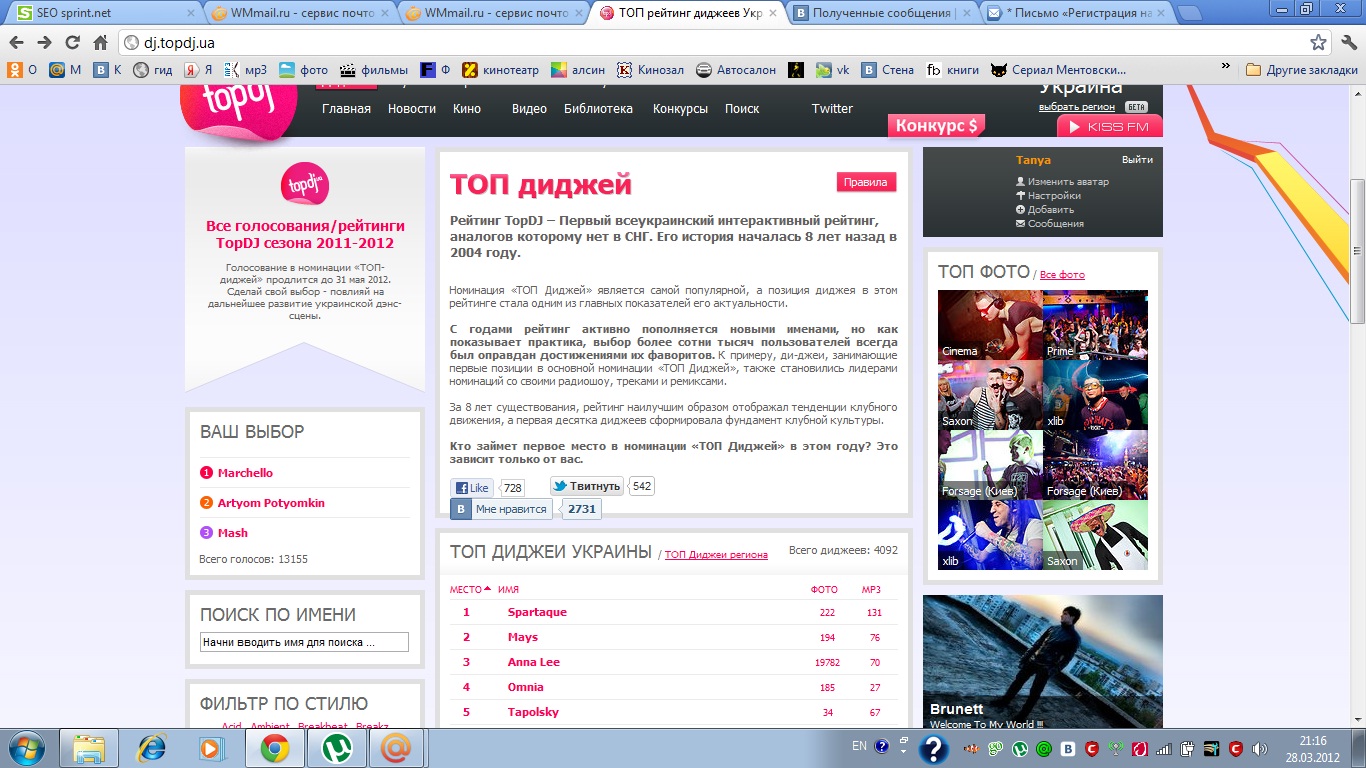Viewport: 1366px width, 768px height.
Task: Click the TopDJ pink logo
Action: (238, 112)
